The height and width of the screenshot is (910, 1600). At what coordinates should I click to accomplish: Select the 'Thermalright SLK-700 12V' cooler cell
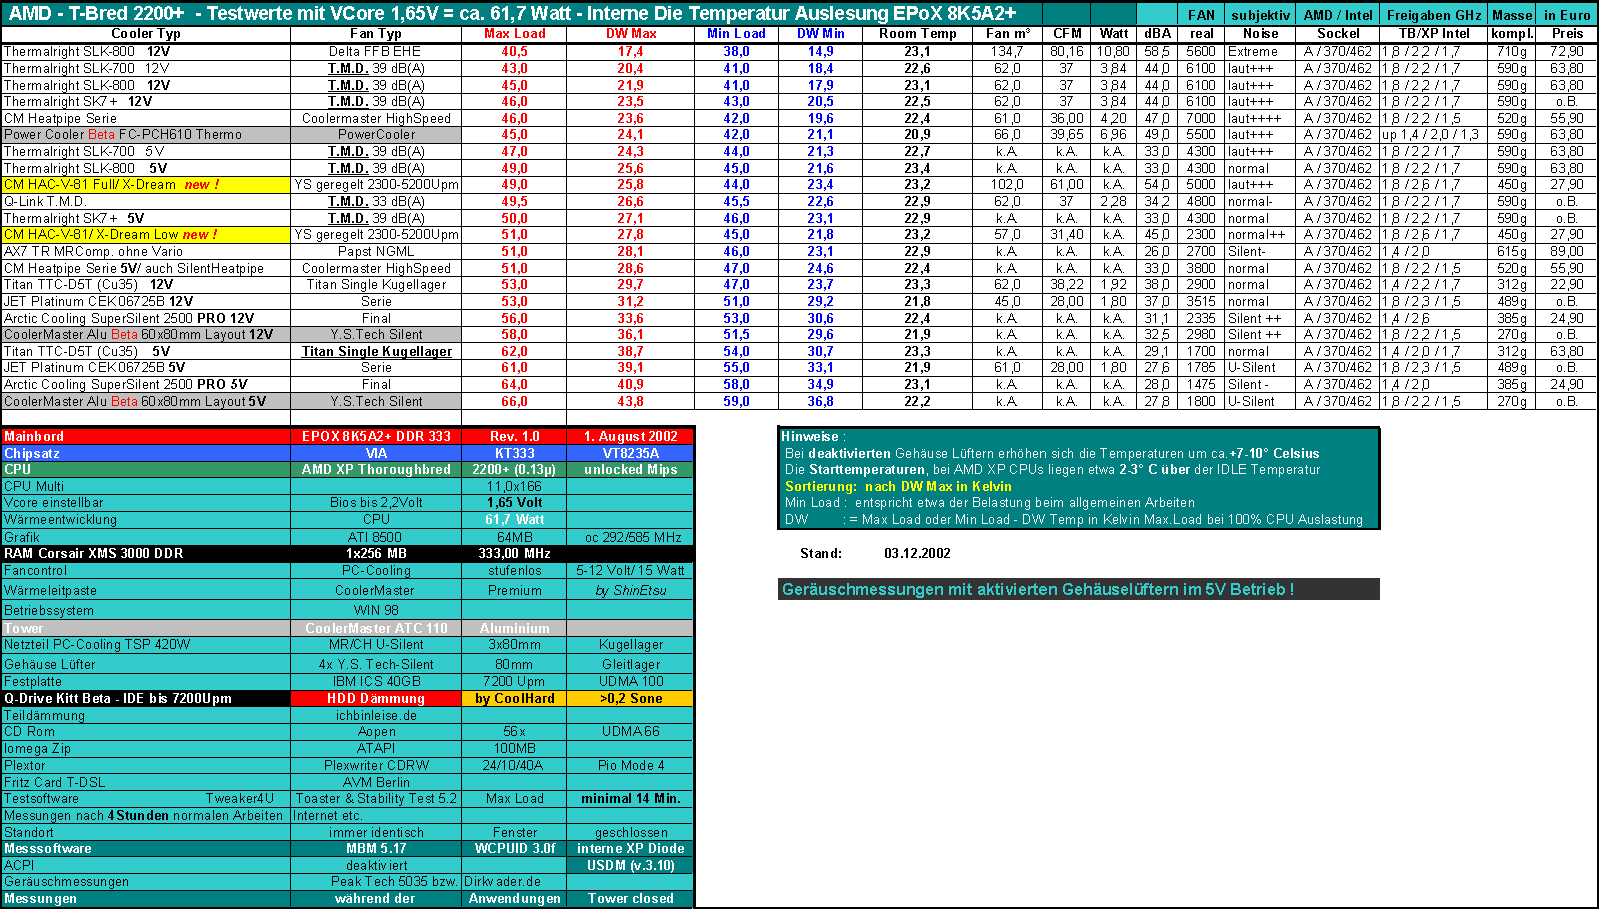146,69
